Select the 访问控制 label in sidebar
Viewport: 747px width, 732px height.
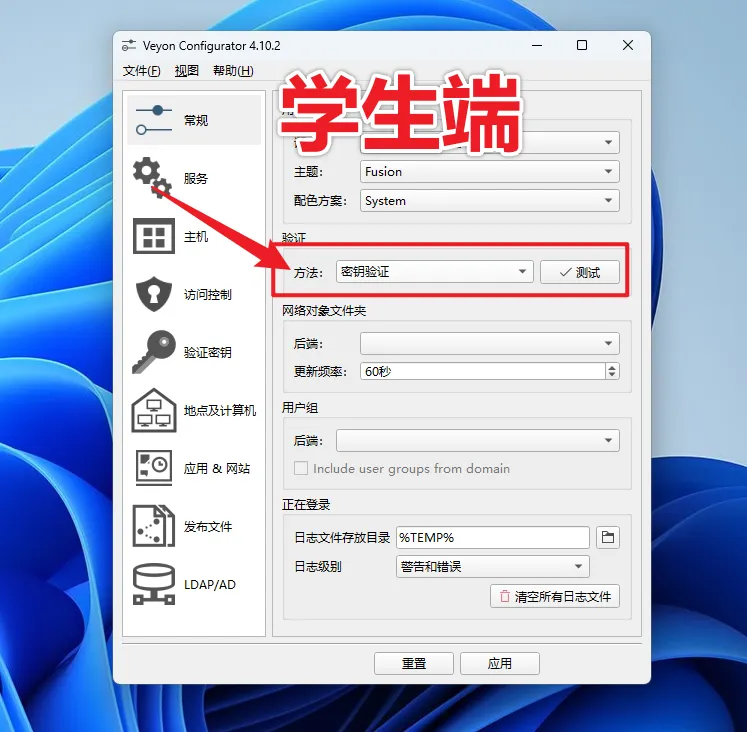208,294
